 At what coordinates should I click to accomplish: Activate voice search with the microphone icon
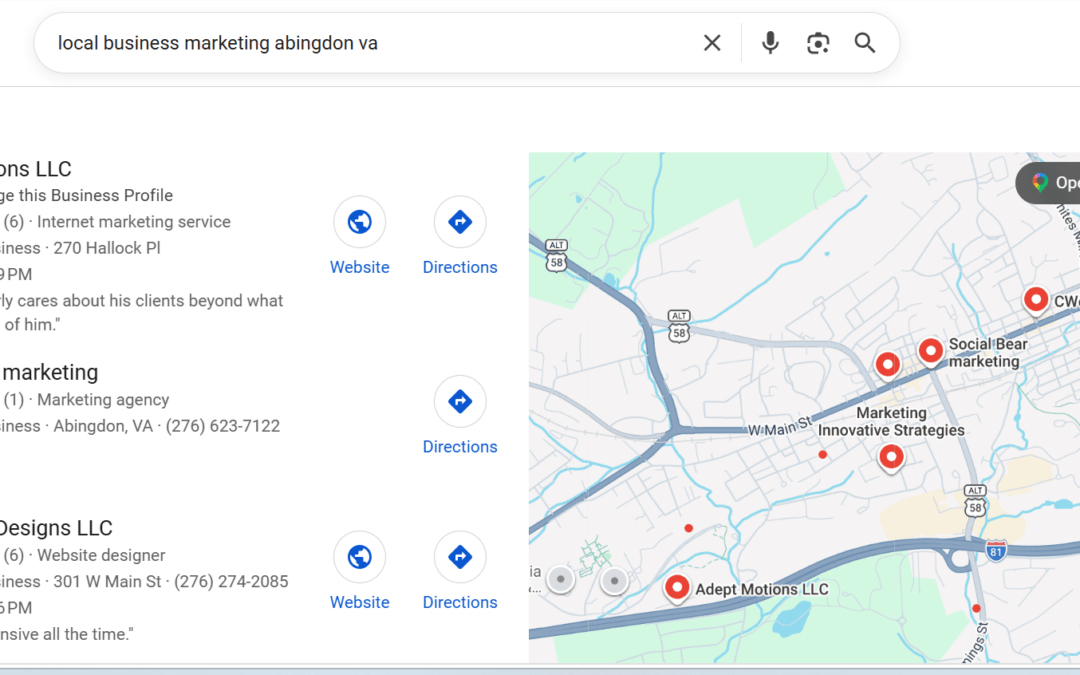pos(769,43)
